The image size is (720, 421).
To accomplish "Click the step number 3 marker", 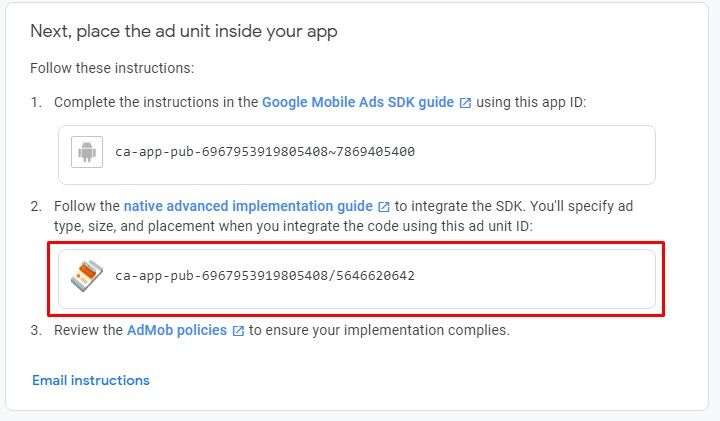I will [36, 329].
